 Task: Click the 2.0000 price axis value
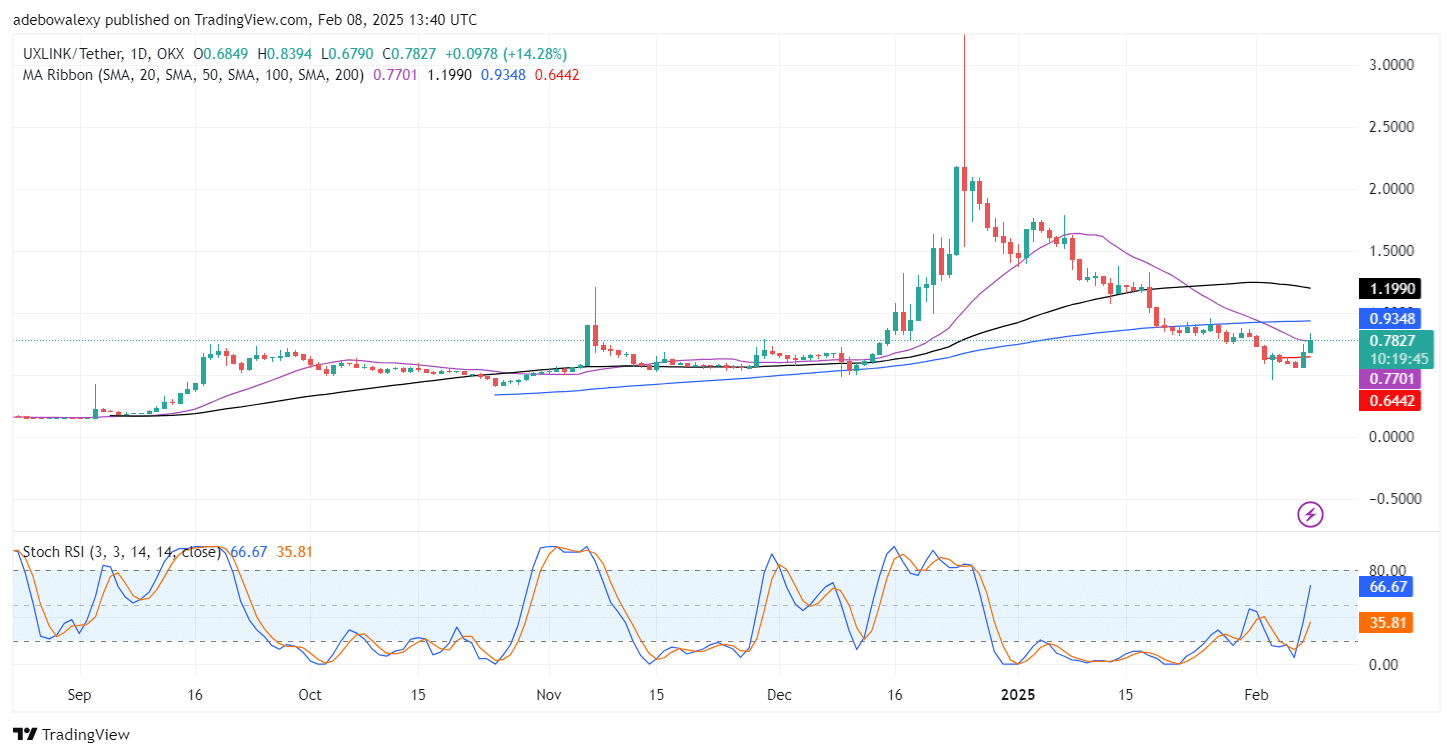tap(1389, 189)
